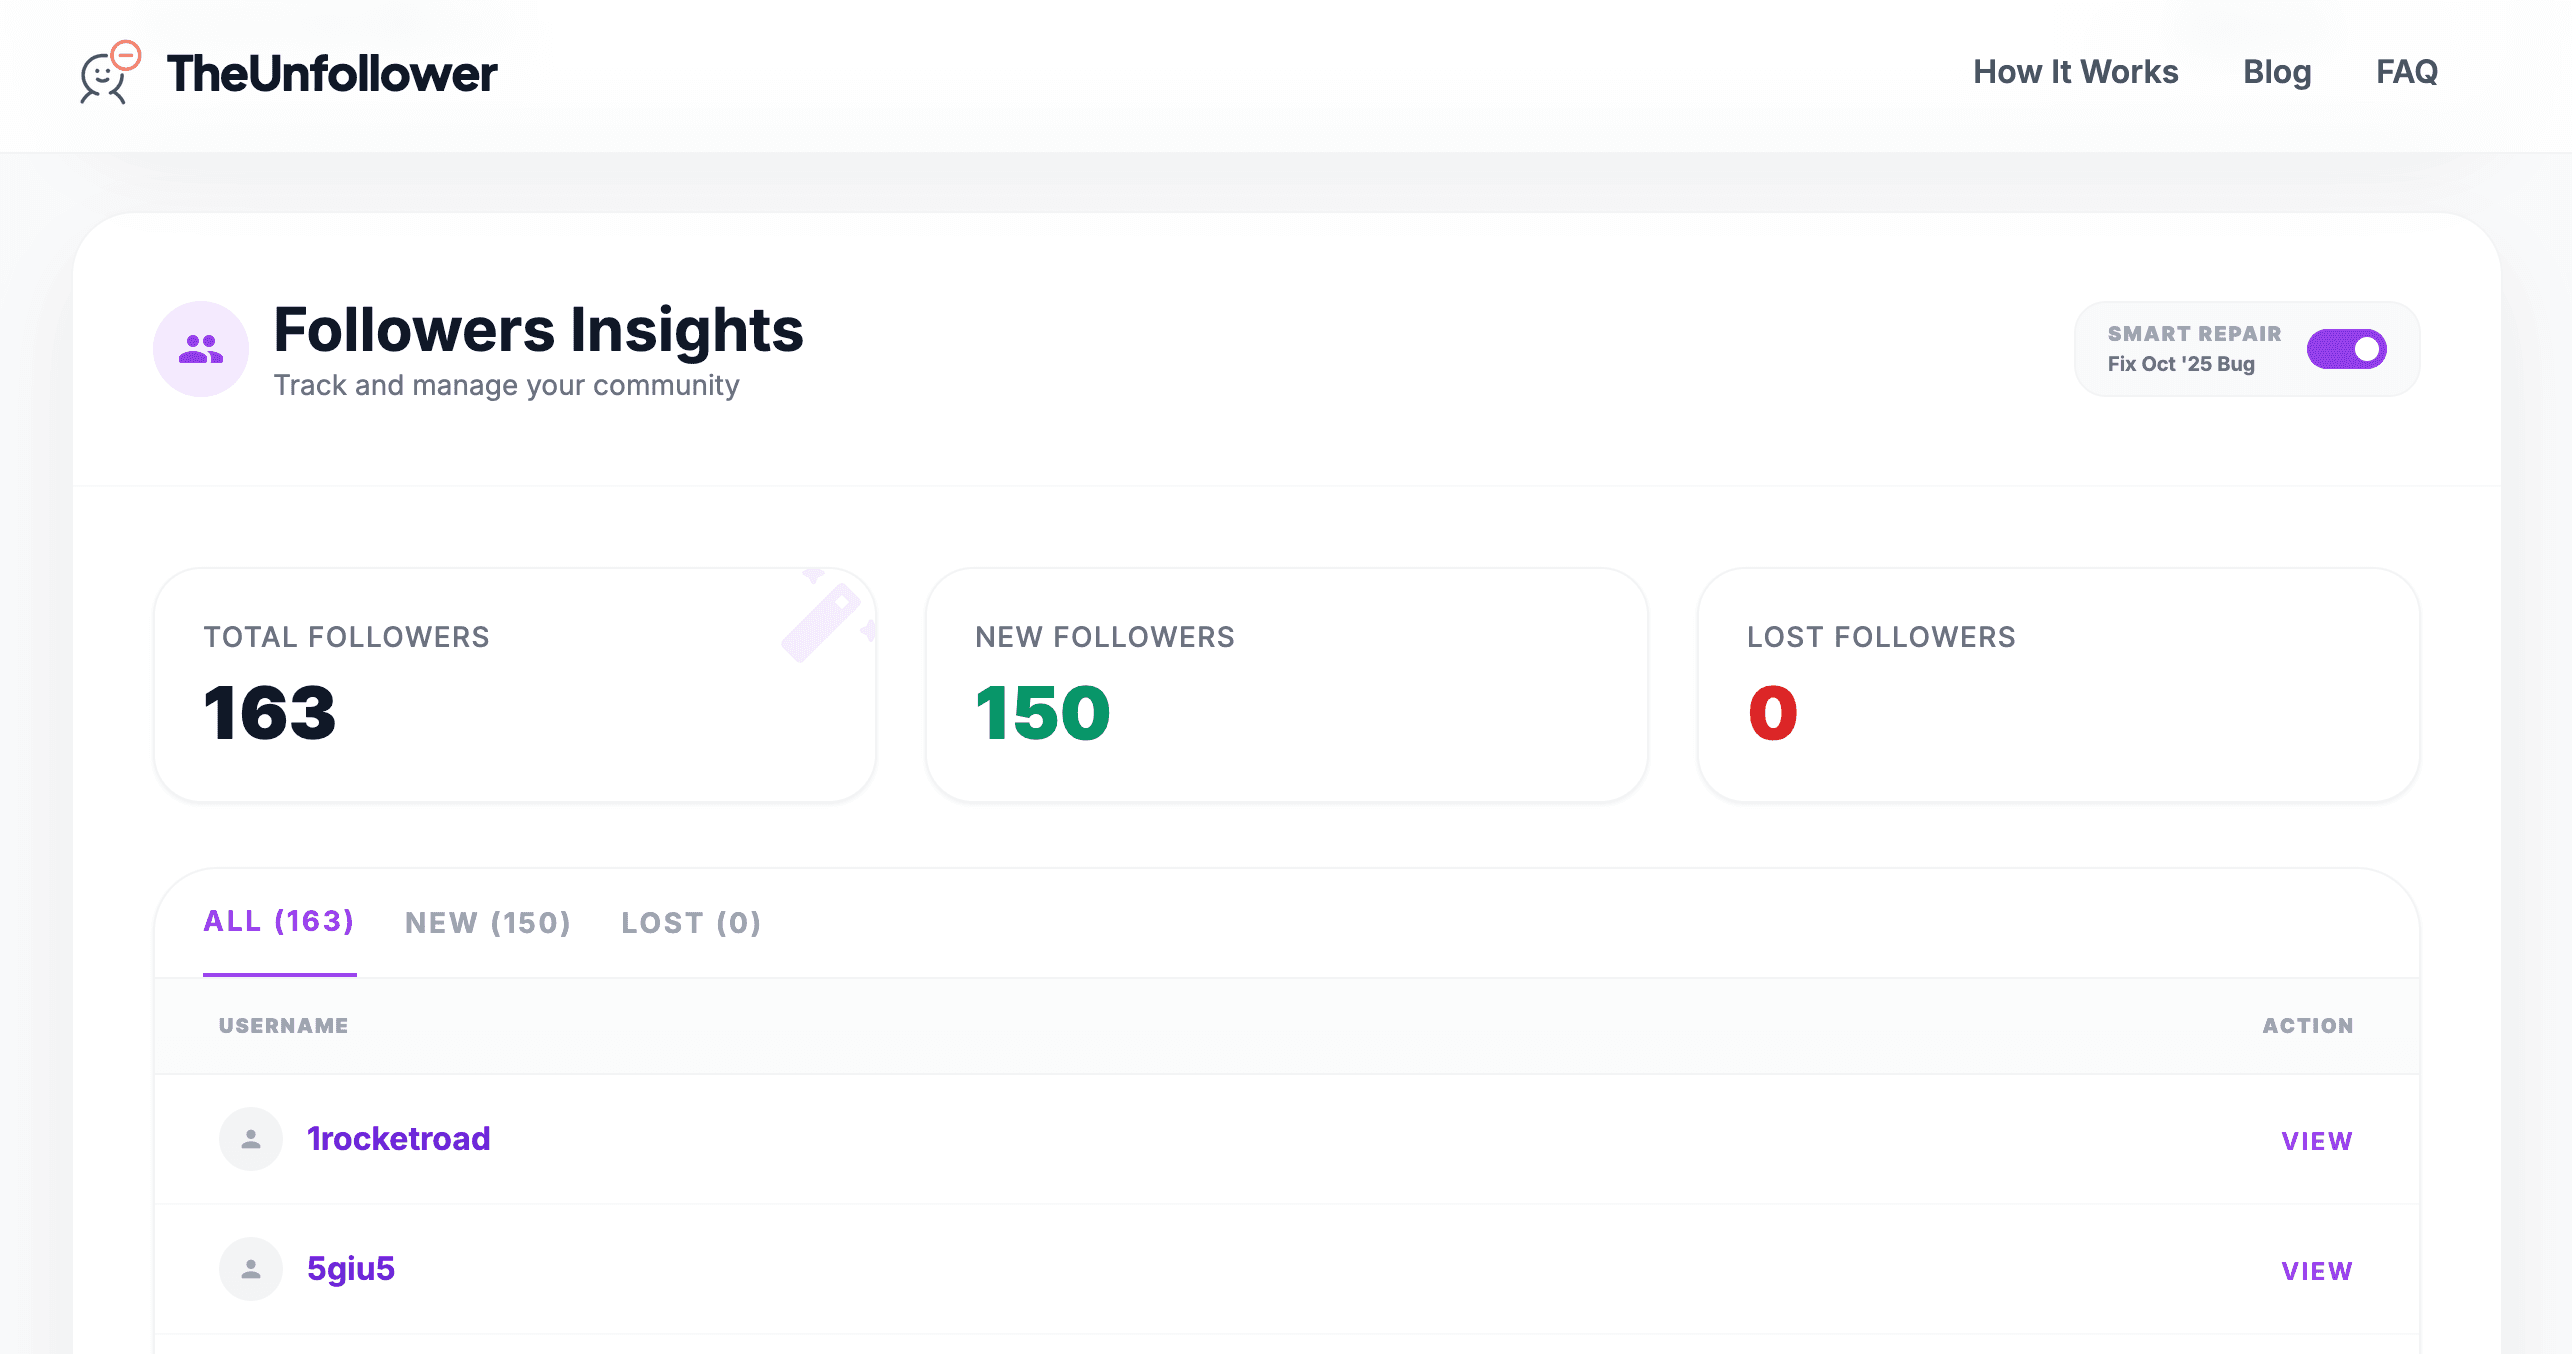The image size is (2572, 1354).
Task: Open the How It Works page
Action: [x=2075, y=71]
